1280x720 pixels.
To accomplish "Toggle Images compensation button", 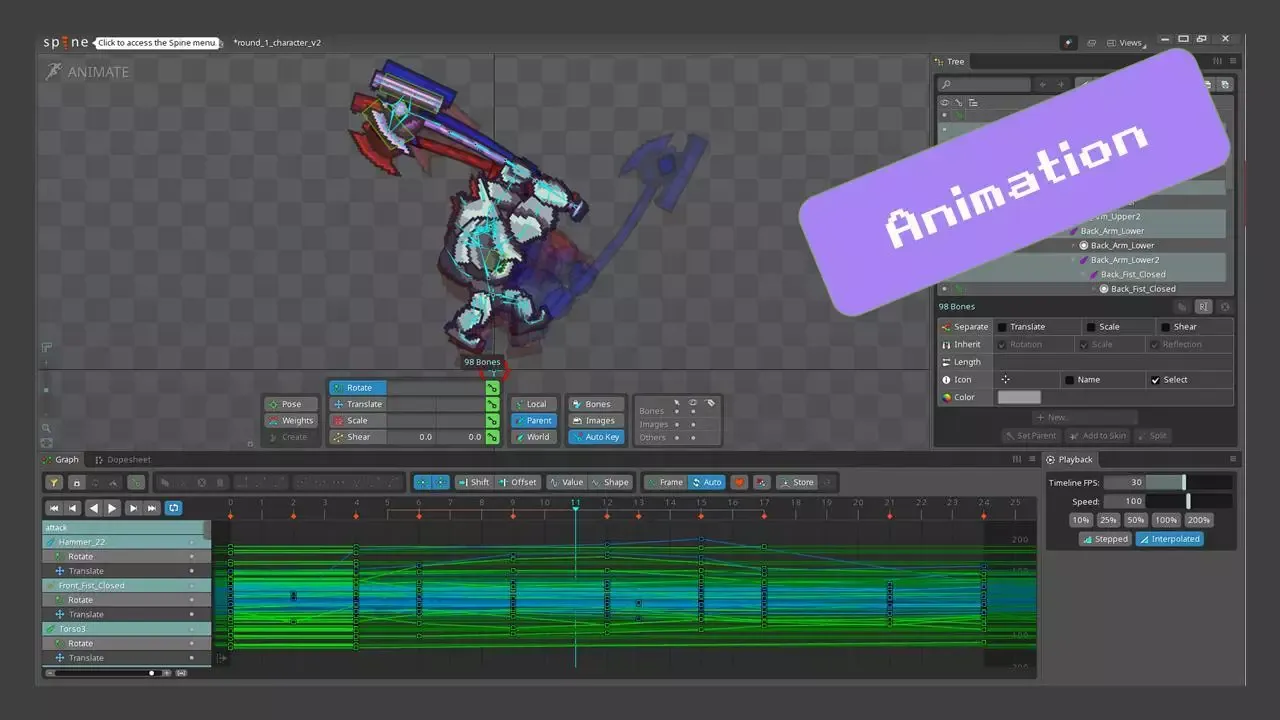I will tap(596, 421).
